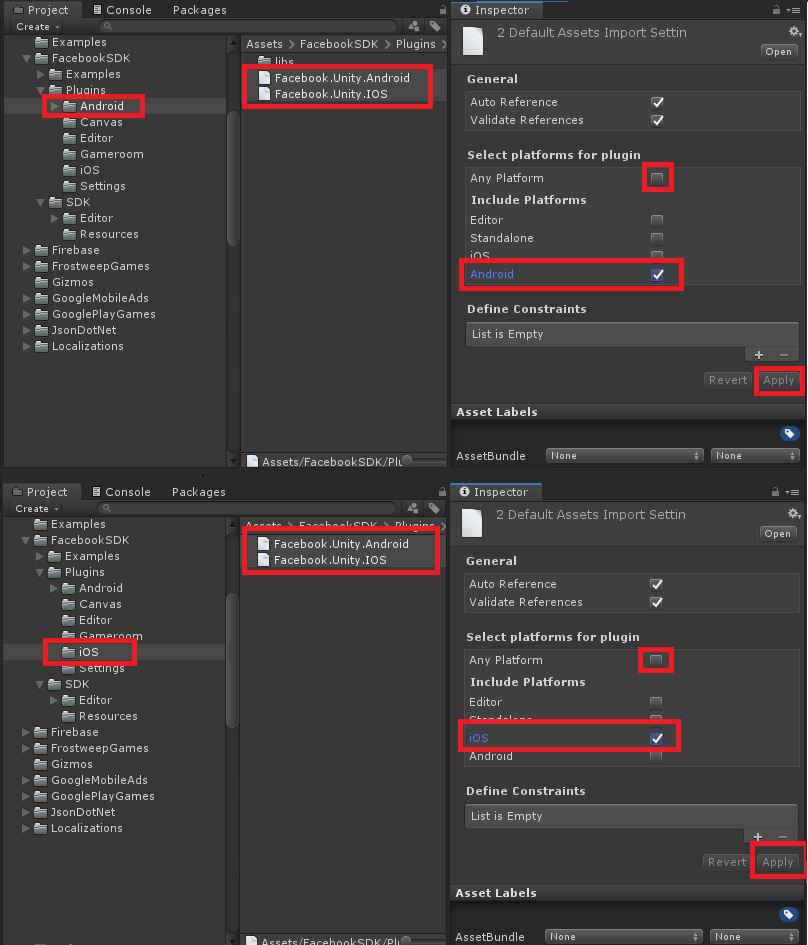The width and height of the screenshot is (808, 945).
Task: Click Apply in the lower Inspector
Action: (x=777, y=862)
